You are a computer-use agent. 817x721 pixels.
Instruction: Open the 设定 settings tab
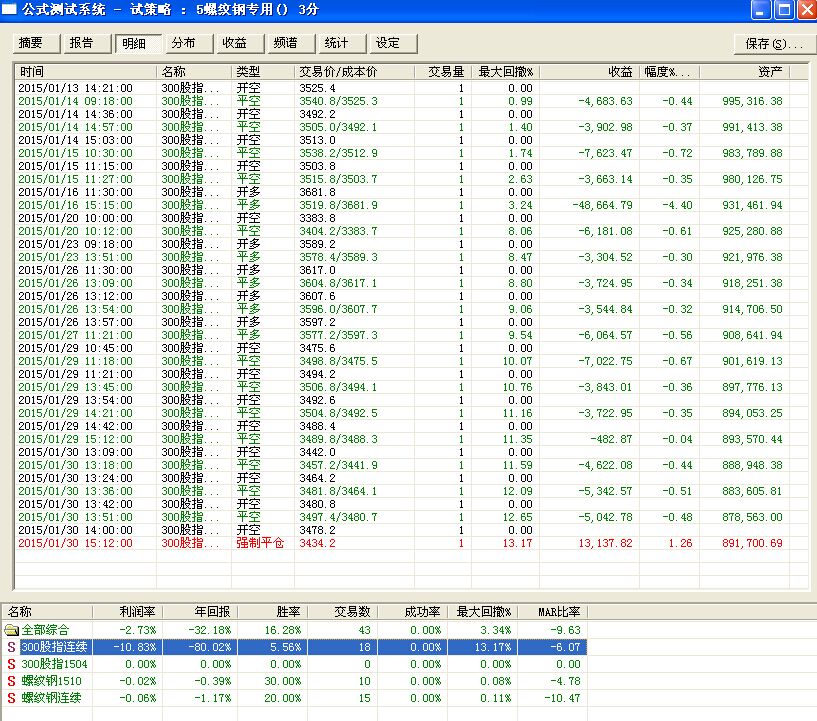pyautogui.click(x=387, y=44)
